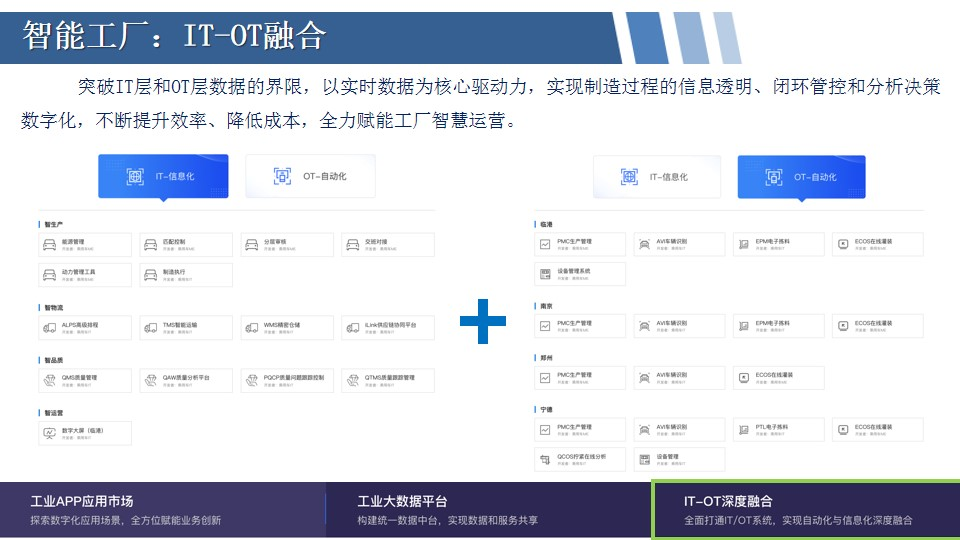Click the car icon of 能源管理
The image size is (960, 540).
click(x=50, y=245)
